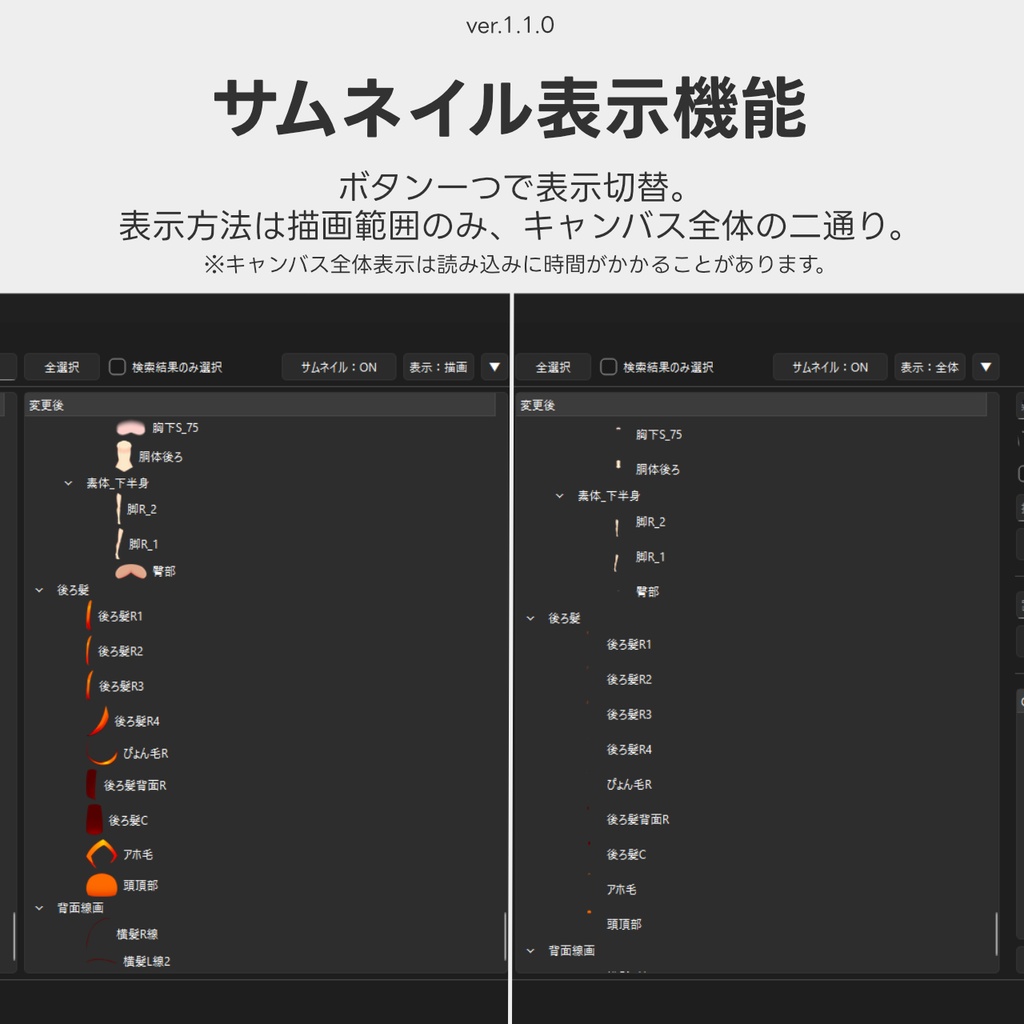
Task: Toggle サムネイル：ON button in right panel
Action: coord(830,367)
